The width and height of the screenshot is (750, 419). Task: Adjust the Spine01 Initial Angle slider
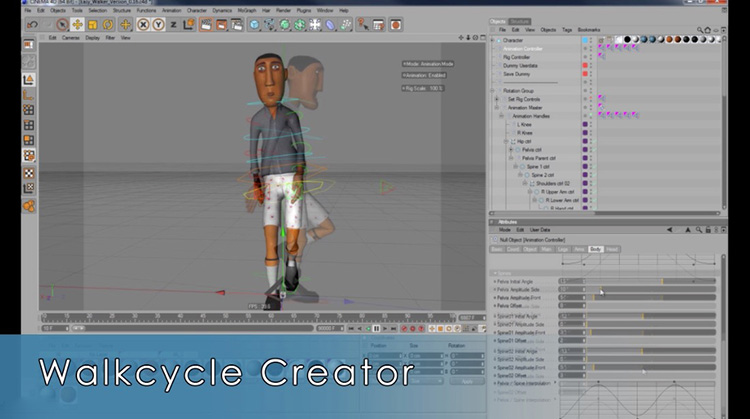651,316
